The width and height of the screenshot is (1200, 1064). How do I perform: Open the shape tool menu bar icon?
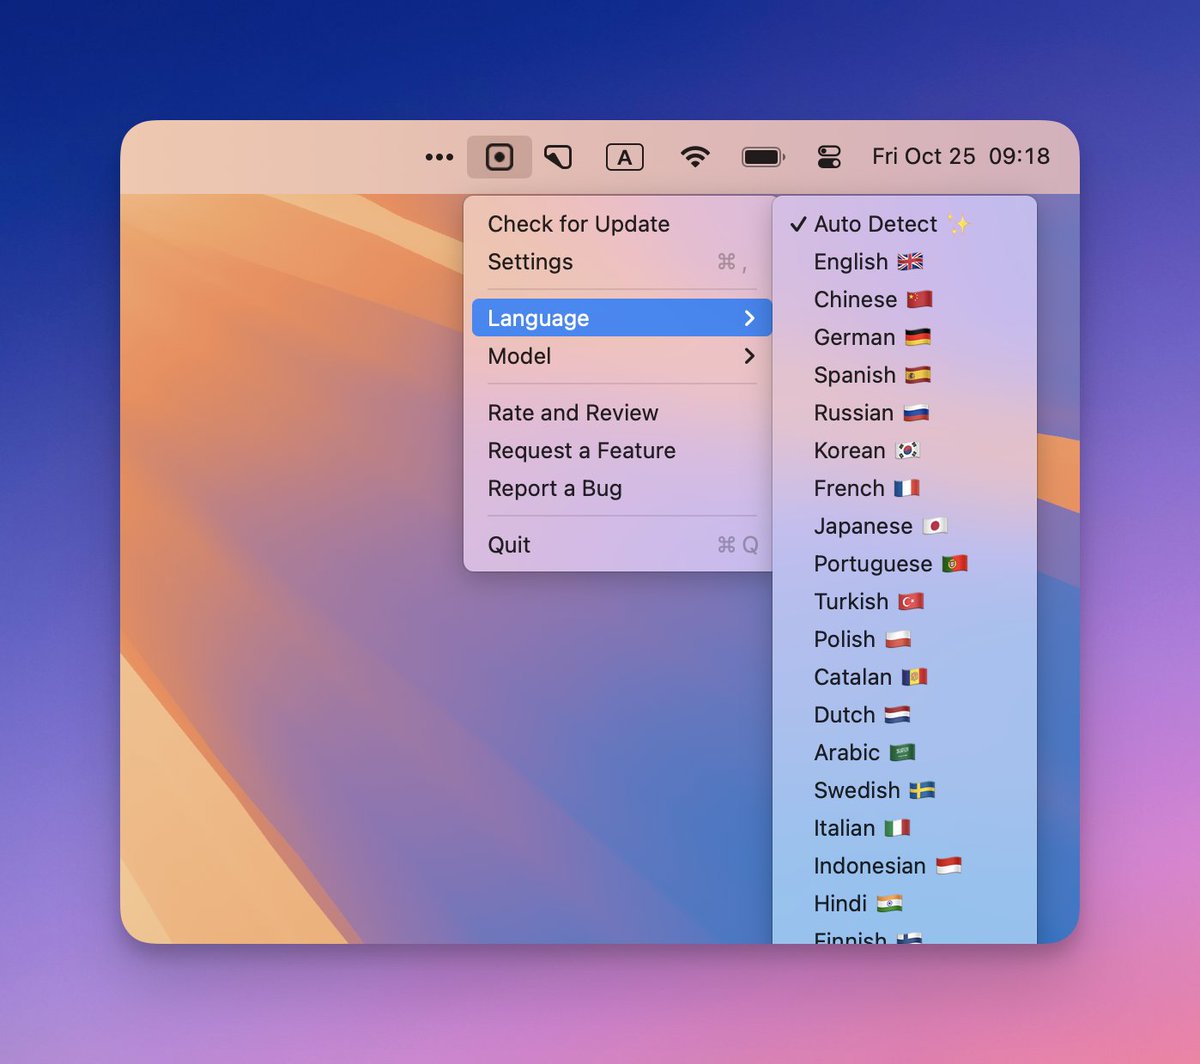click(558, 157)
